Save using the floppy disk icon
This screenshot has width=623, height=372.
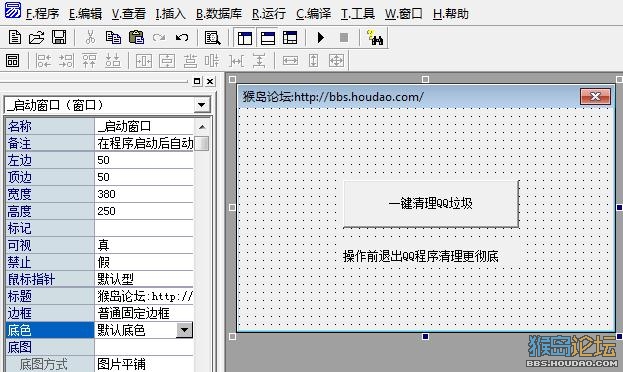(59, 37)
